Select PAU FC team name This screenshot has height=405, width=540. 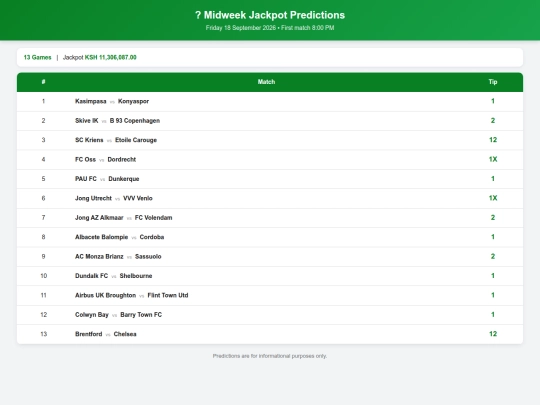click(x=86, y=179)
